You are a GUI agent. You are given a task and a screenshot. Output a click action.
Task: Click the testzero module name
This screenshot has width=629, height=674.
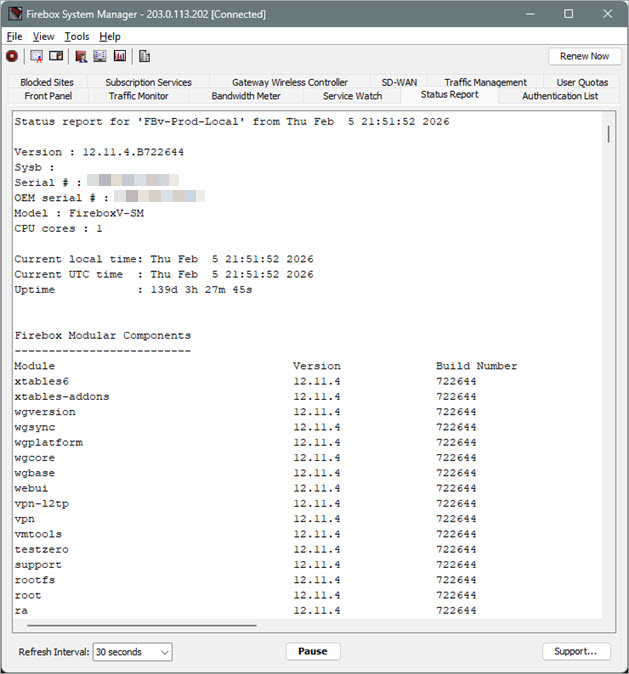(x=42, y=549)
